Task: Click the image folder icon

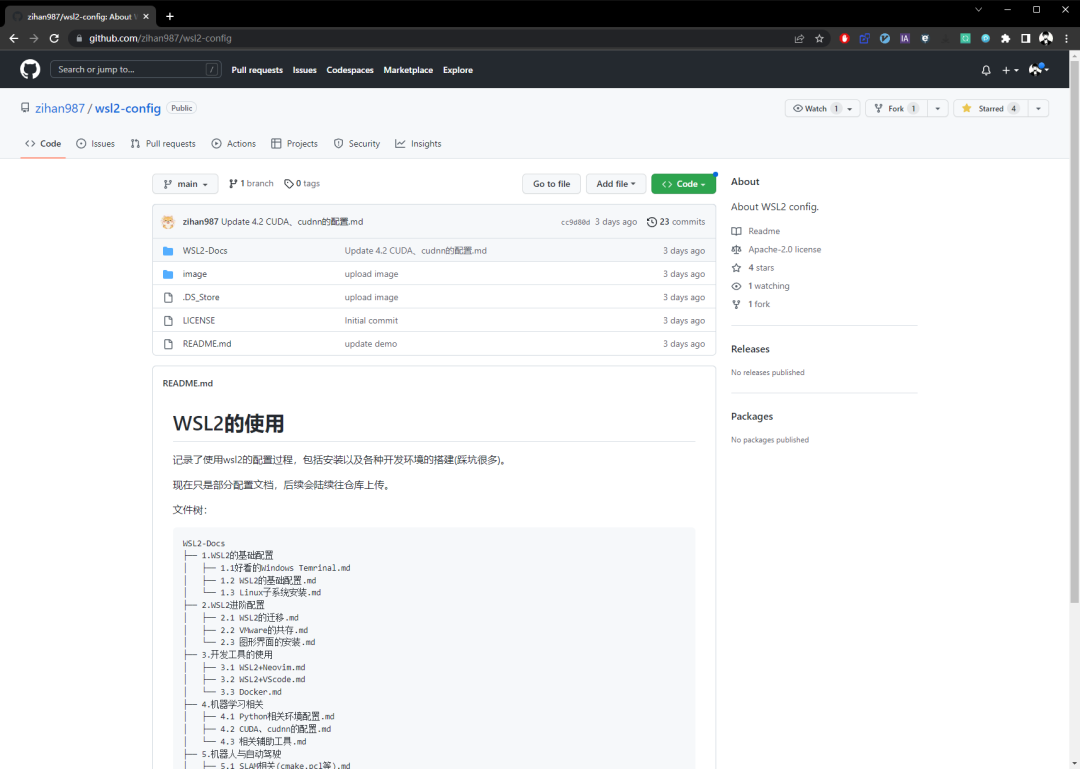Action: click(168, 274)
